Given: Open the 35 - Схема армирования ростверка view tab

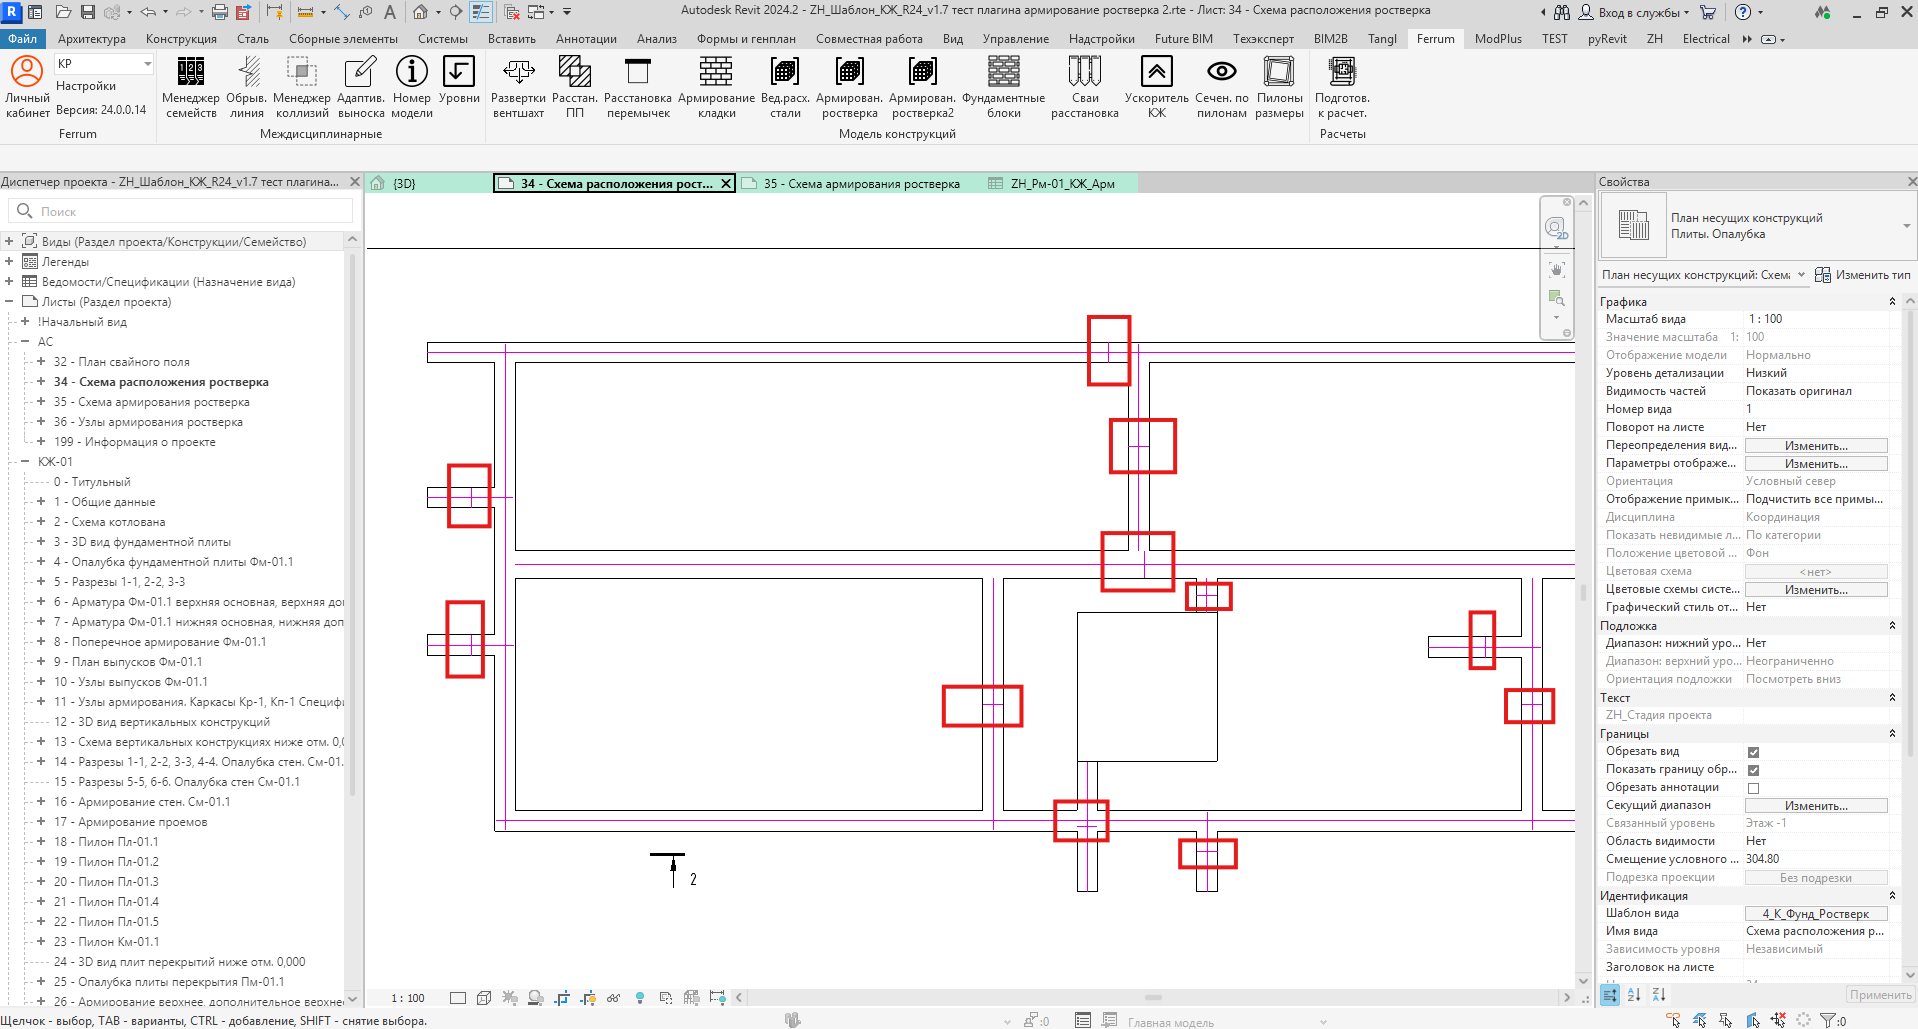Looking at the screenshot, I should (x=861, y=183).
